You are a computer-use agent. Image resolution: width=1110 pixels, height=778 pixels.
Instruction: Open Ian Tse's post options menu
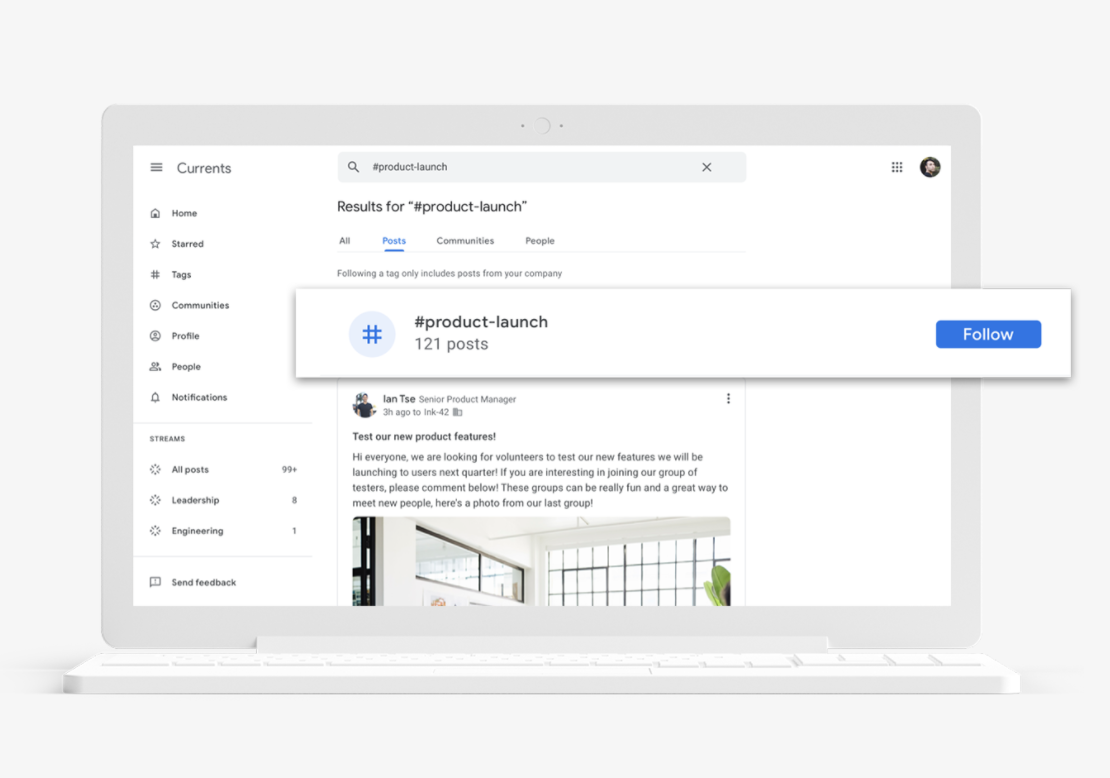728,399
